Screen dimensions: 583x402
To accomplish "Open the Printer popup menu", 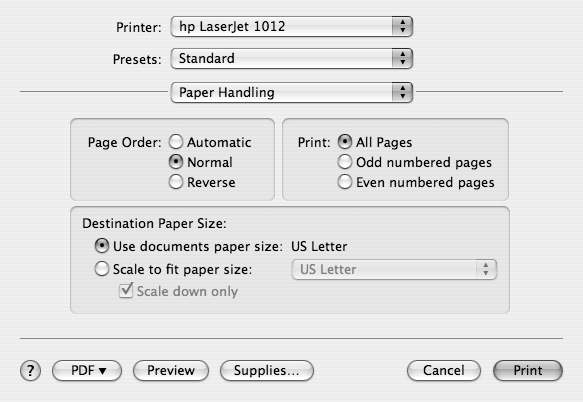I will pyautogui.click(x=292, y=26).
